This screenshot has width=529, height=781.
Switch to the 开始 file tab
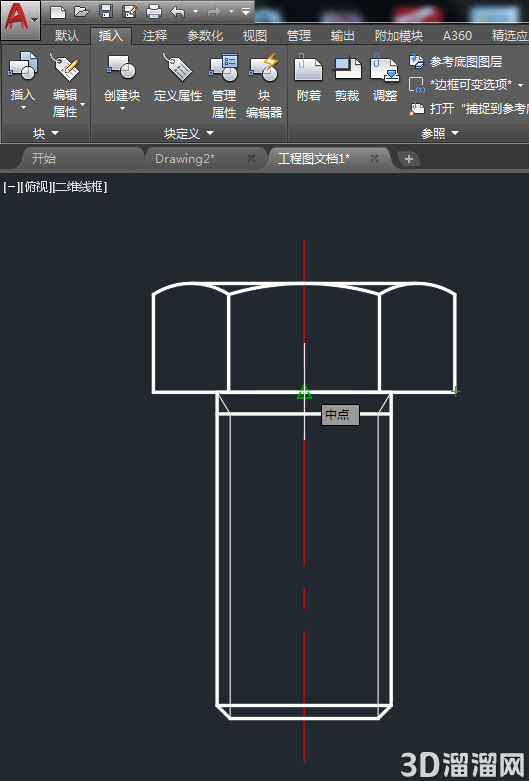(44, 158)
